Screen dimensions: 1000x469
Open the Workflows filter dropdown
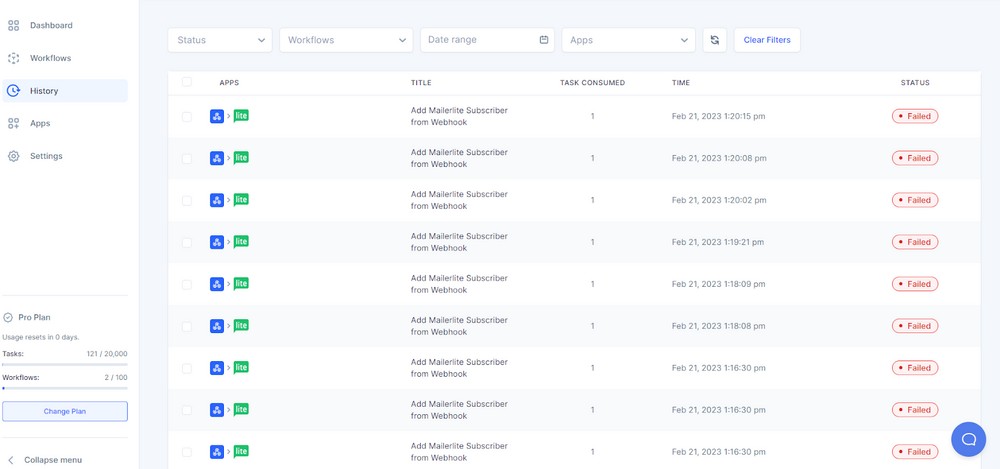coord(346,40)
